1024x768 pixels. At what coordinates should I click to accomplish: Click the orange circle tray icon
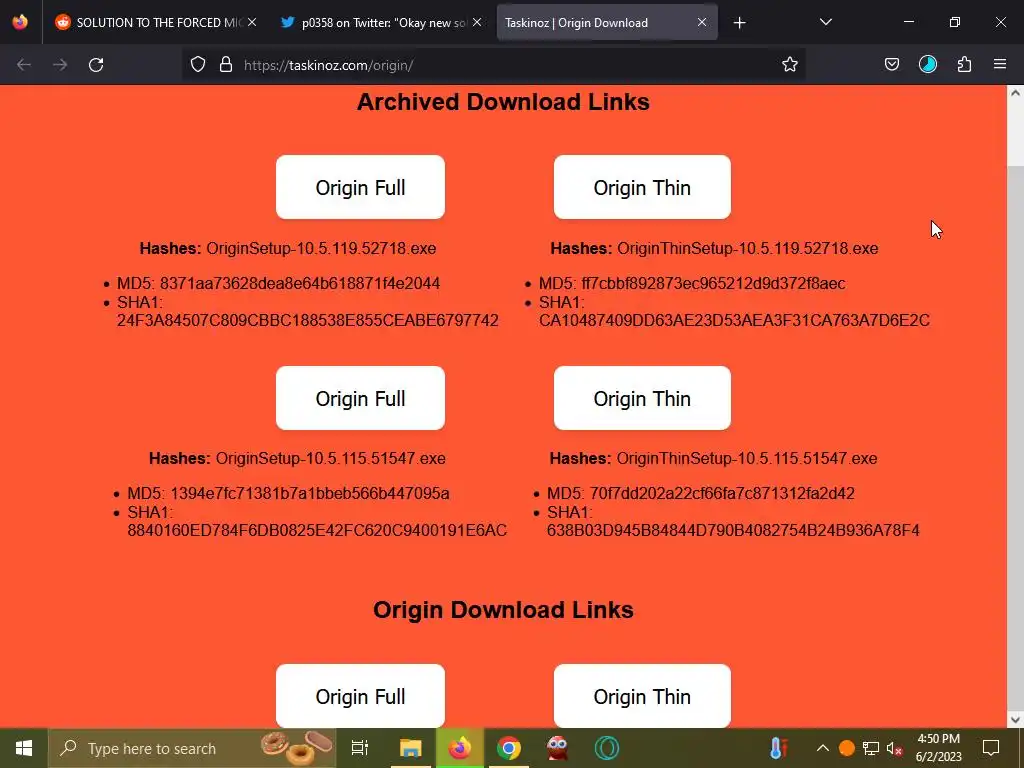[x=847, y=748]
